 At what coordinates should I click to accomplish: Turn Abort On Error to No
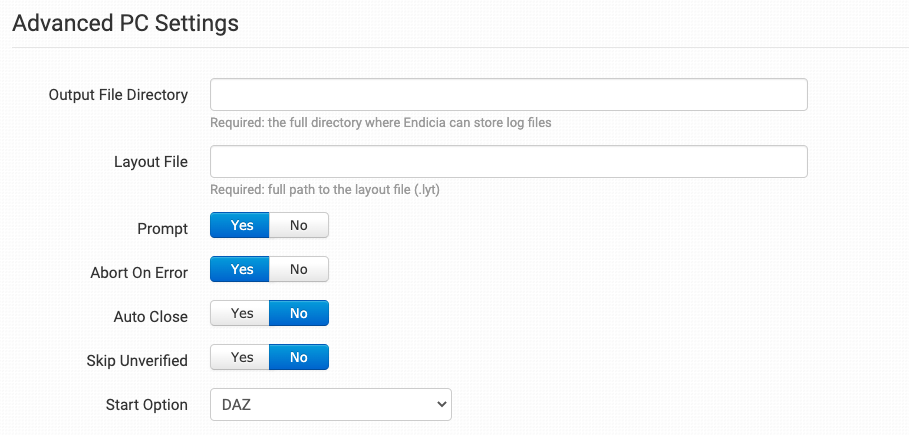pyautogui.click(x=299, y=269)
